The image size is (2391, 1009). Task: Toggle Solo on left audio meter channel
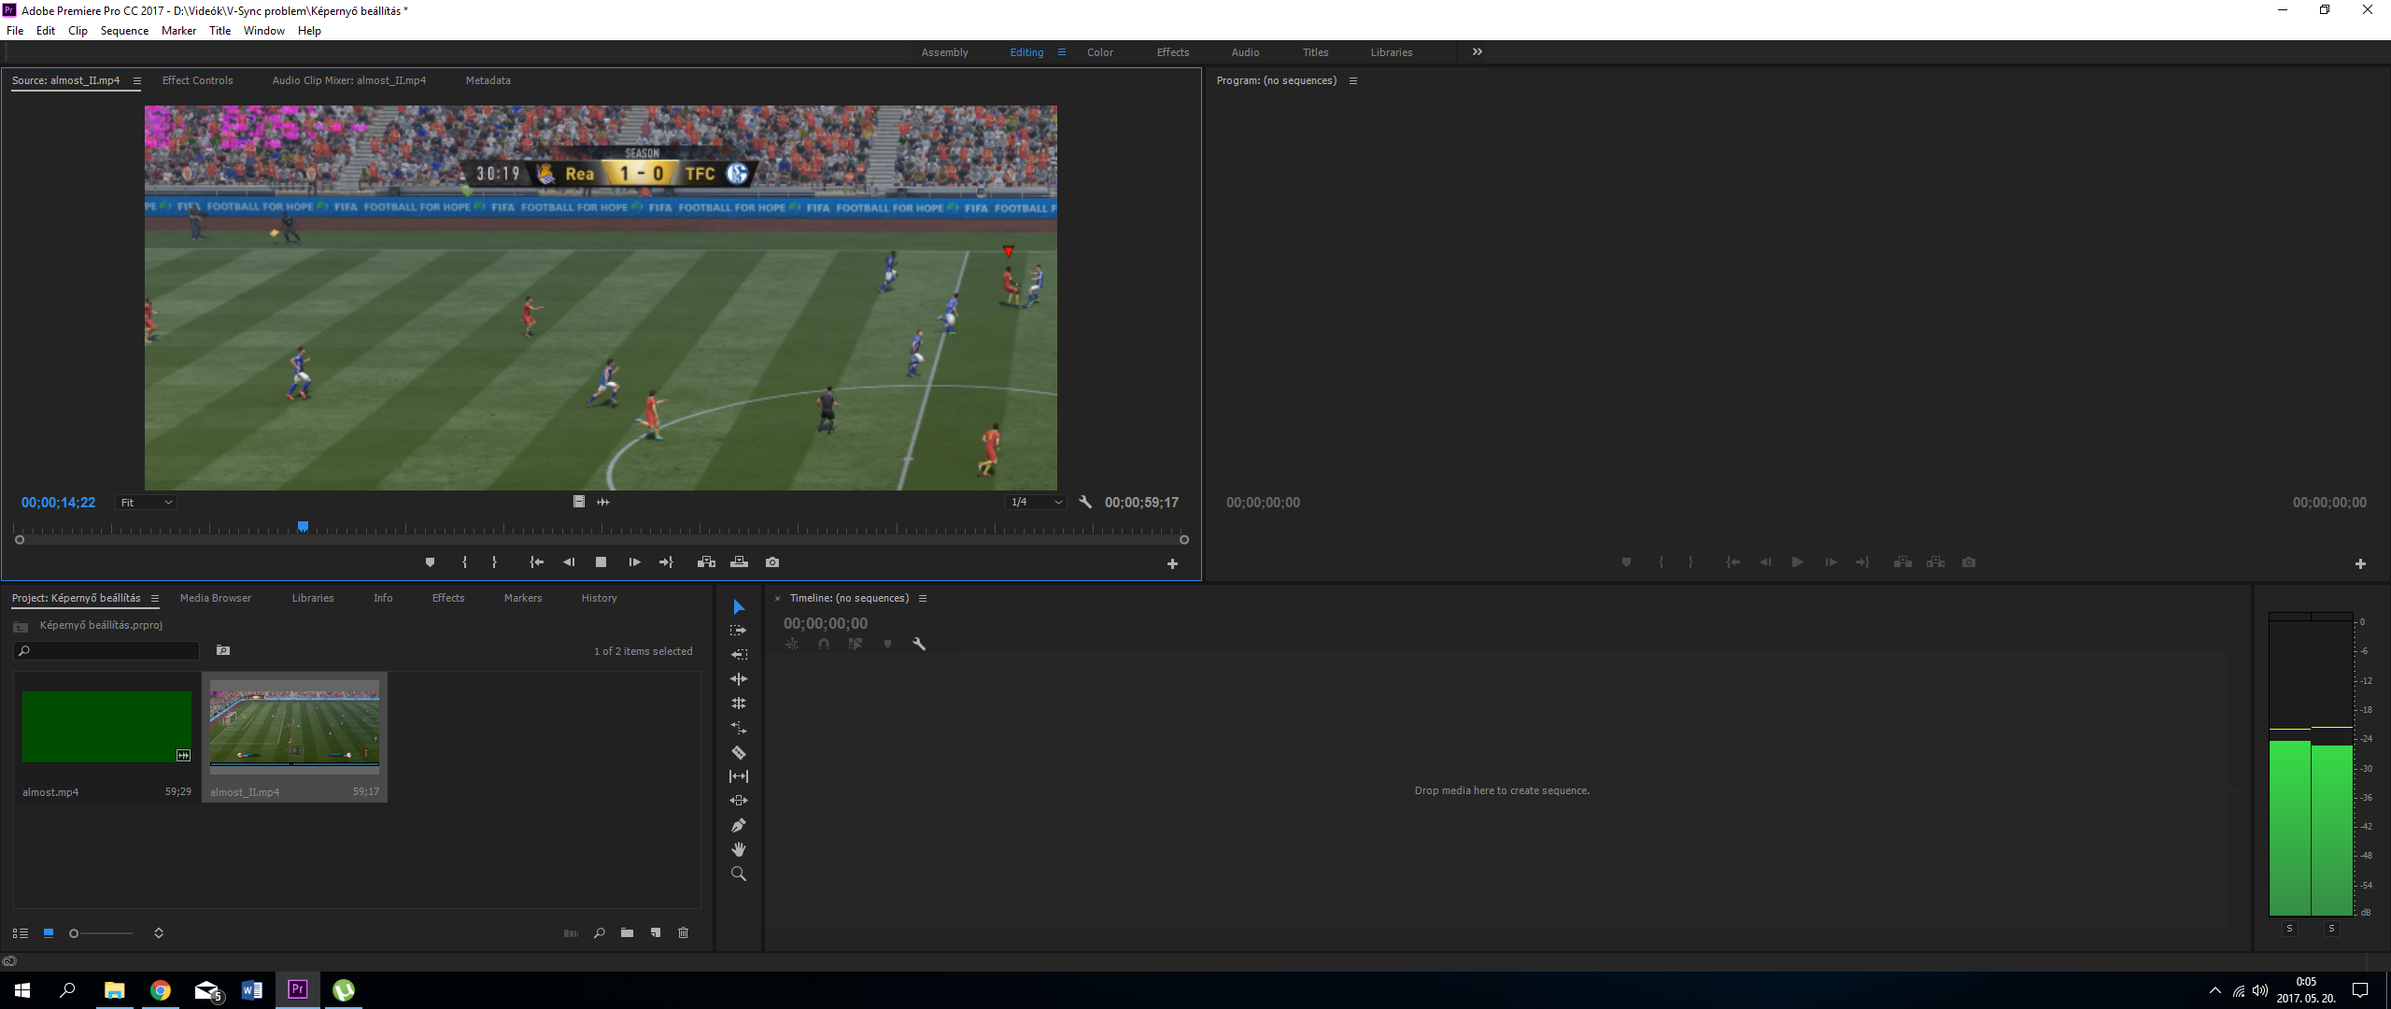2290,929
